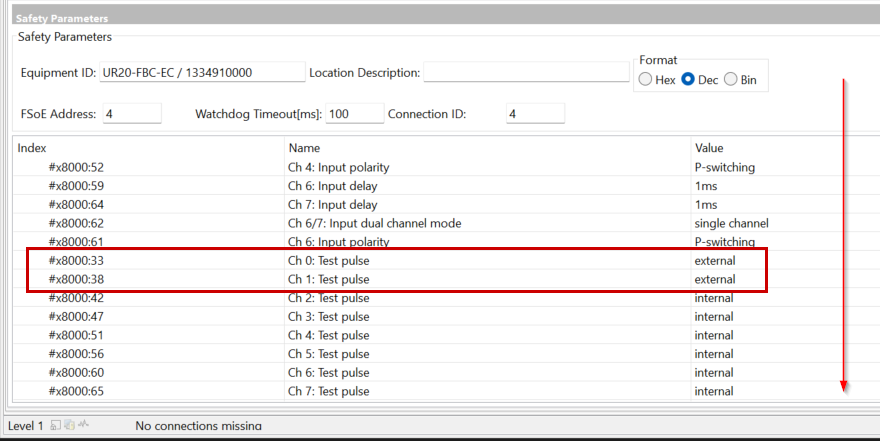Image resolution: width=880 pixels, height=441 pixels.
Task: Select the Dec format radio button
Action: (688, 80)
